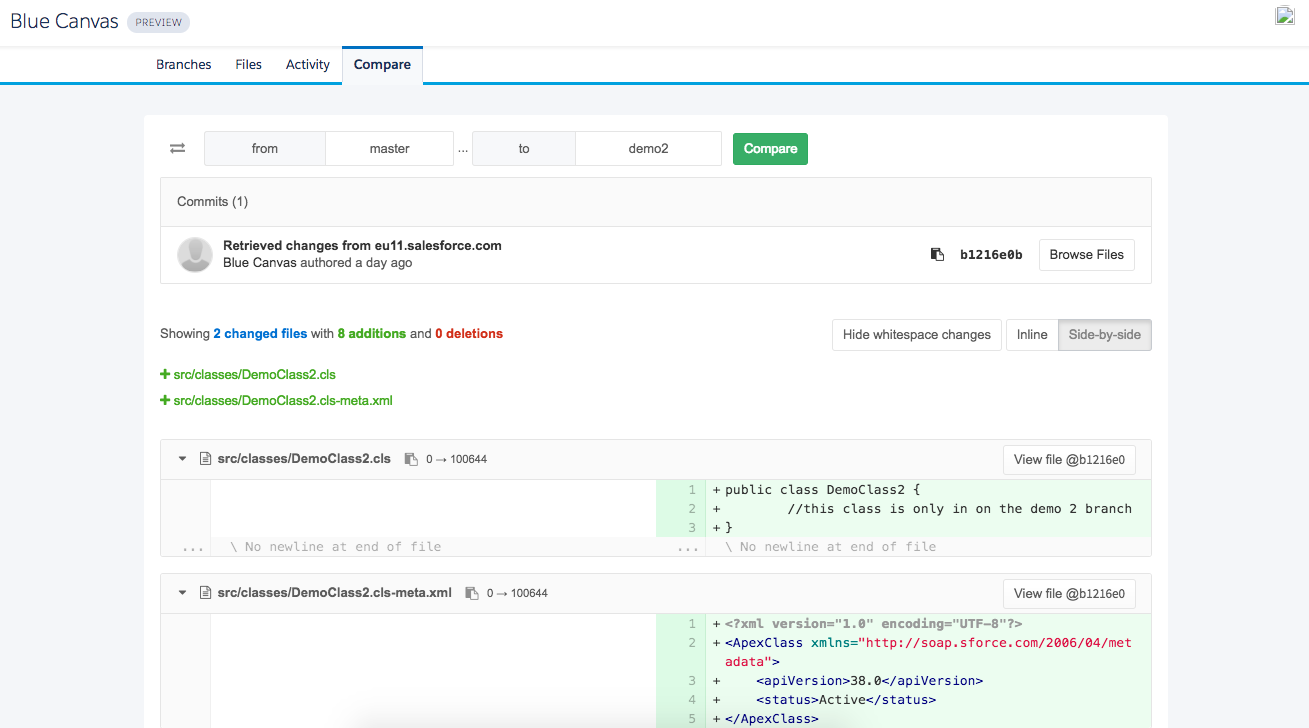The height and width of the screenshot is (728, 1309).
Task: Click the commit author avatar
Action: pyautogui.click(x=195, y=255)
